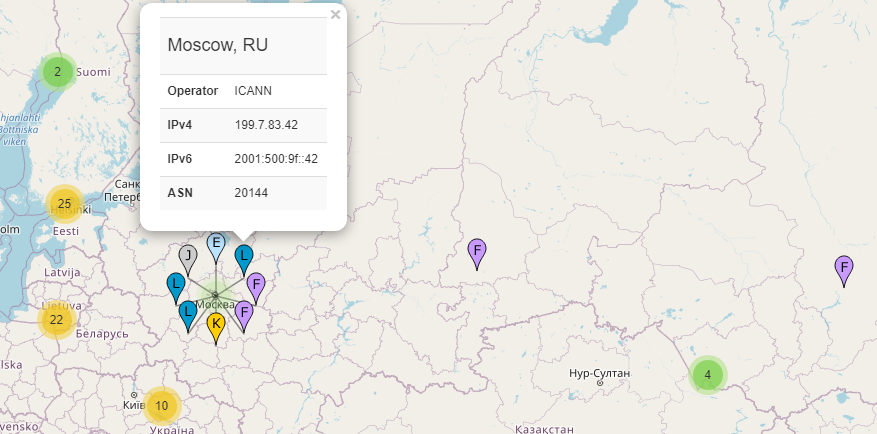Click the isolated F marker in the map center
This screenshot has width=877, height=434.
pyautogui.click(x=477, y=252)
